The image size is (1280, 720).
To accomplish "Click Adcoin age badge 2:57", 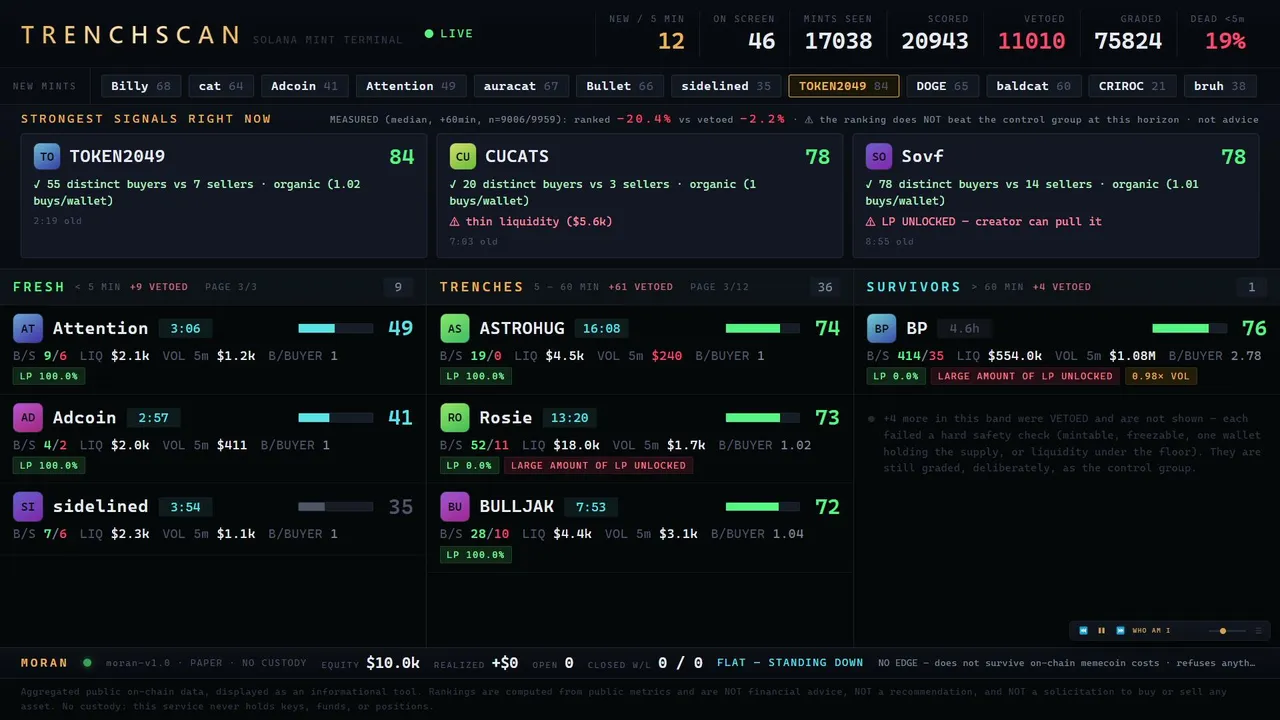I will pyautogui.click(x=153, y=417).
